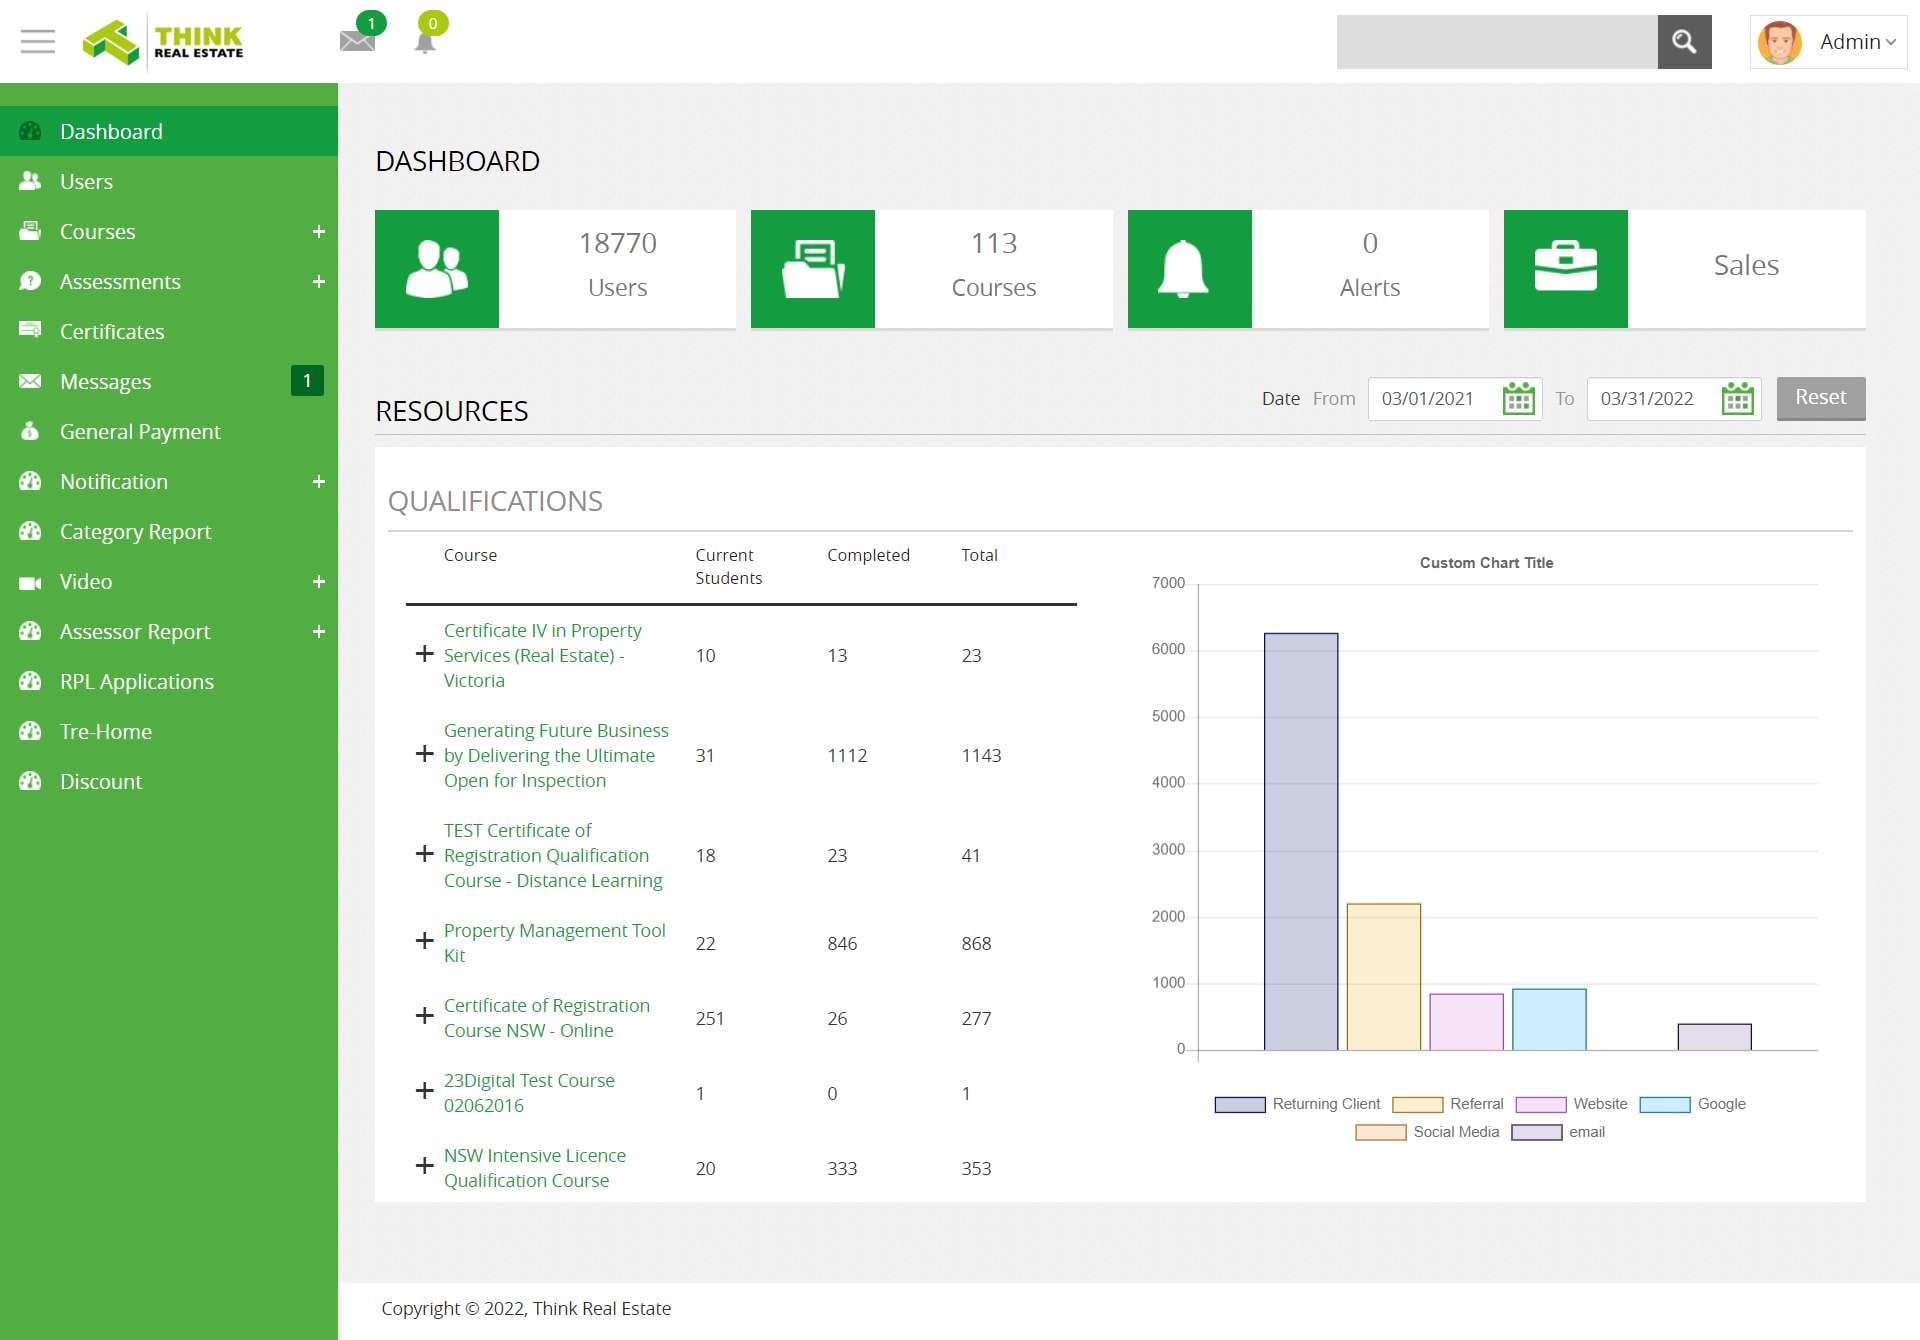Image resolution: width=1920 pixels, height=1340 pixels.
Task: Click the Messages unread count badge
Action: (x=307, y=381)
